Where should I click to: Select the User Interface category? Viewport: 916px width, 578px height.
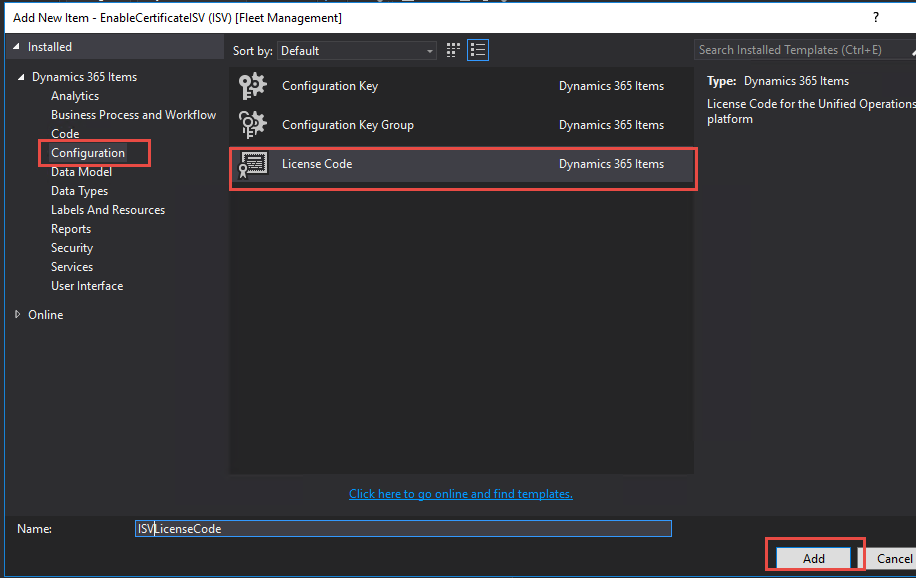tap(86, 285)
